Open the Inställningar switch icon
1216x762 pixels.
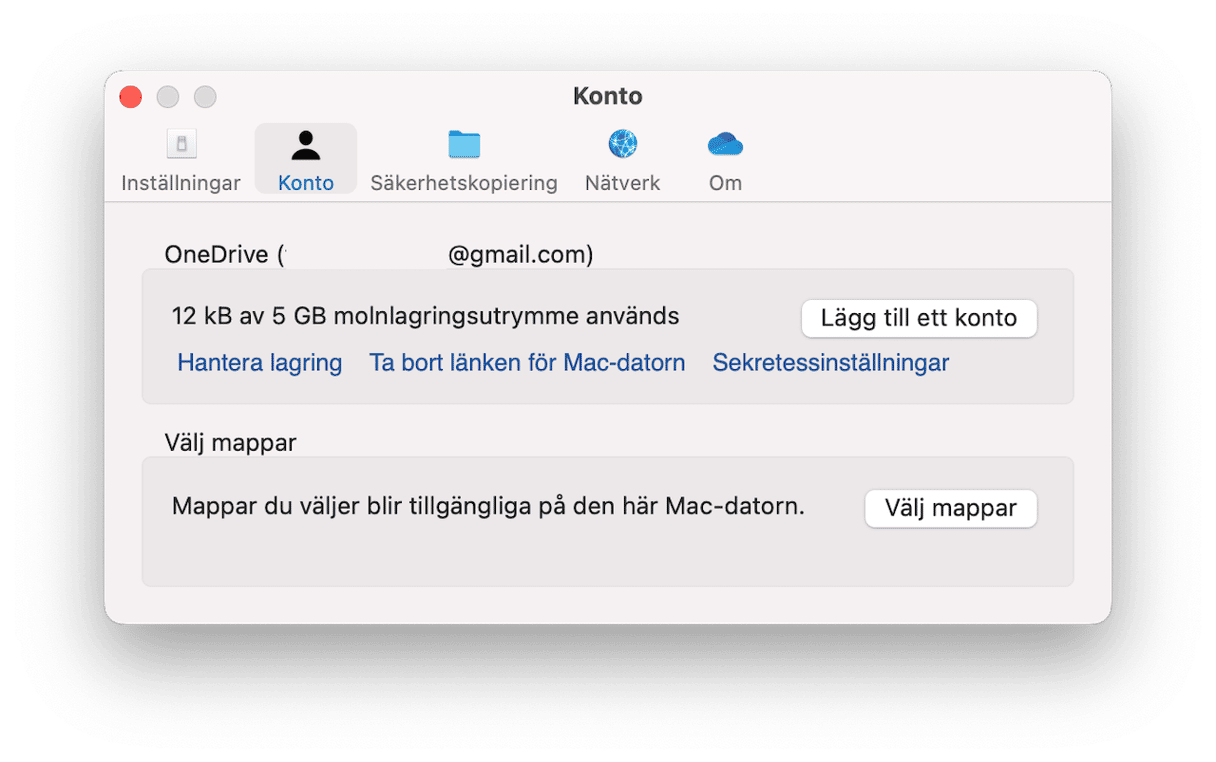181,144
